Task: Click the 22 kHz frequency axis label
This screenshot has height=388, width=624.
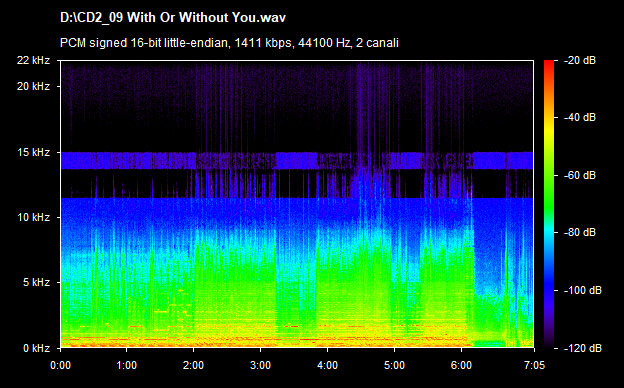Action: point(33,60)
